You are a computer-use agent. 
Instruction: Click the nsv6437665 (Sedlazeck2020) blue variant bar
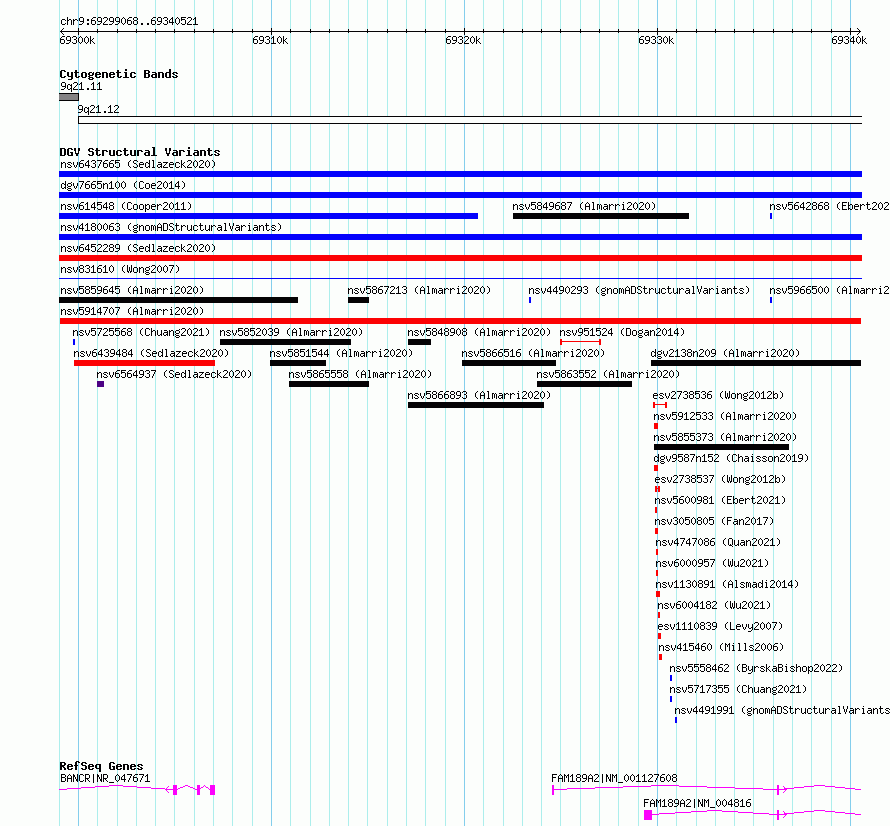pyautogui.click(x=460, y=174)
